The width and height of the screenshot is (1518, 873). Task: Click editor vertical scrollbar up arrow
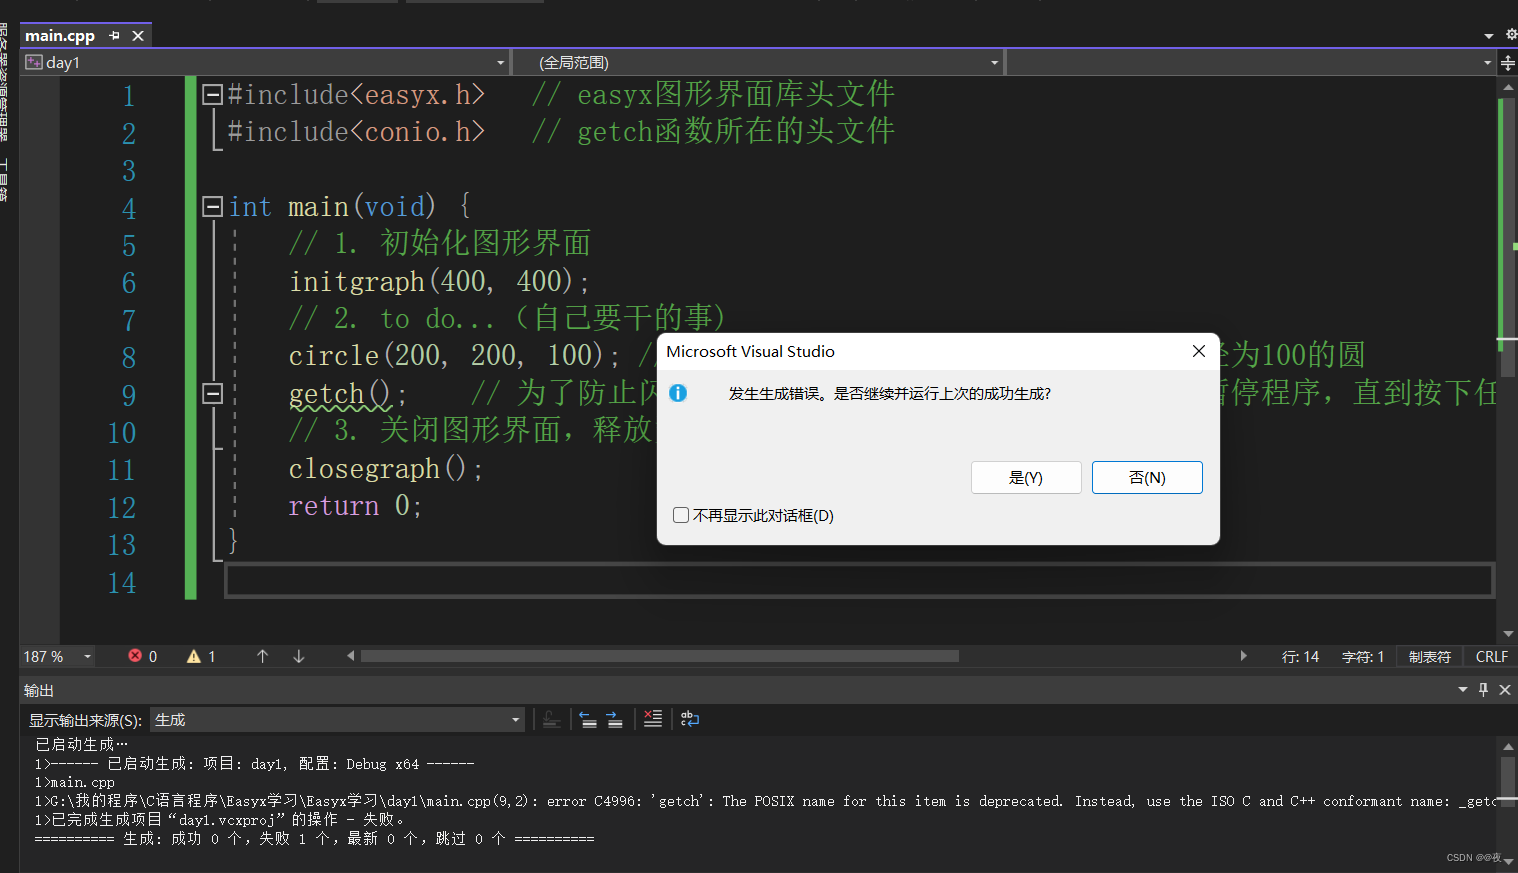point(1508,87)
